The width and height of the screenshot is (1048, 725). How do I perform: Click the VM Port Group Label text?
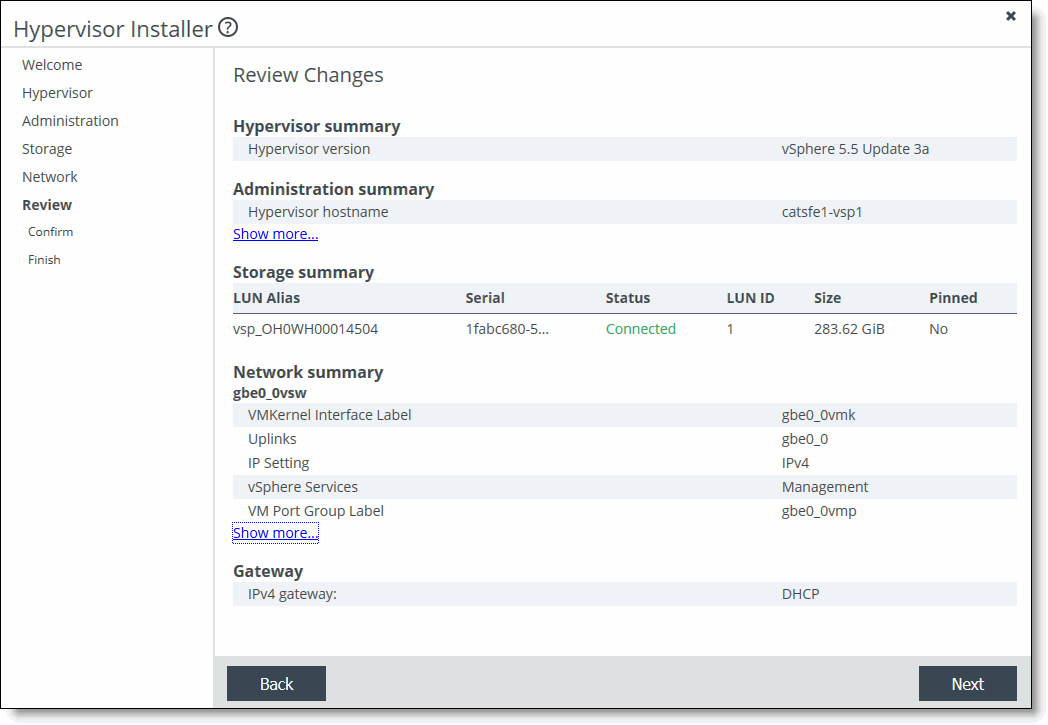click(316, 511)
